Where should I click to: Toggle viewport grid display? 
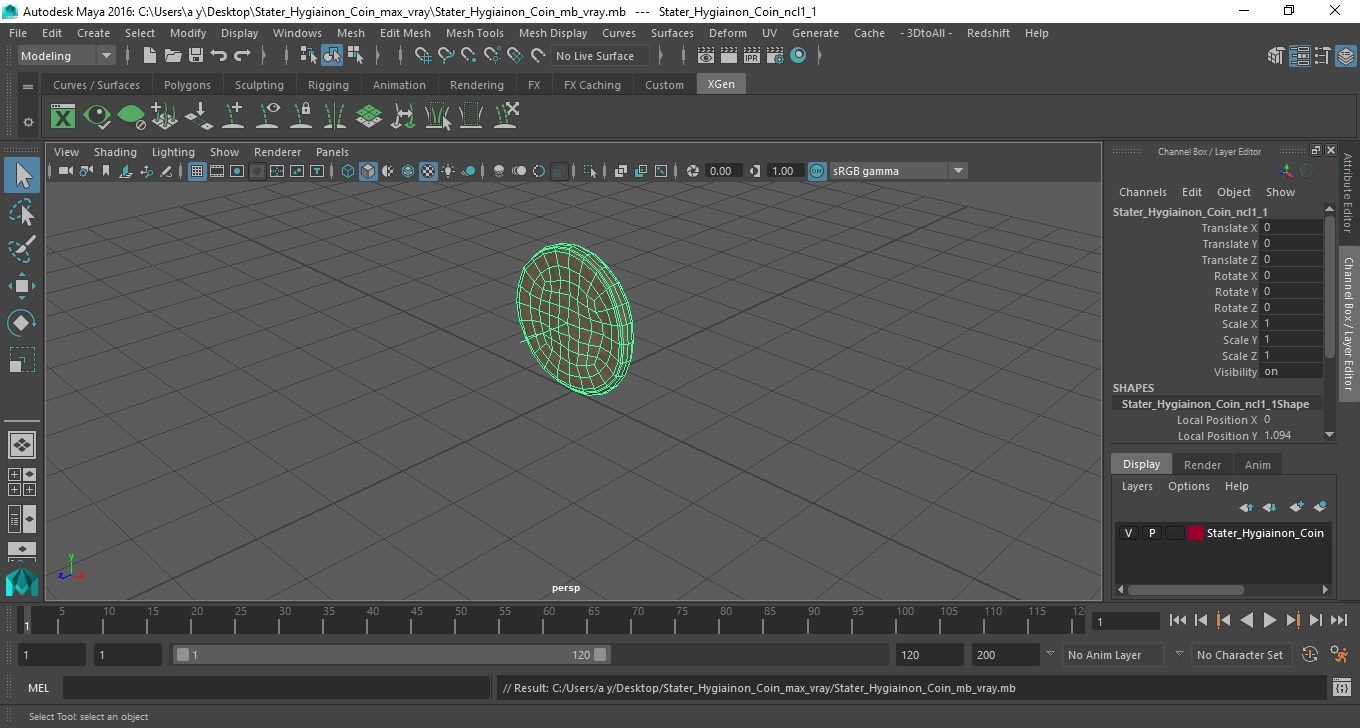[197, 171]
